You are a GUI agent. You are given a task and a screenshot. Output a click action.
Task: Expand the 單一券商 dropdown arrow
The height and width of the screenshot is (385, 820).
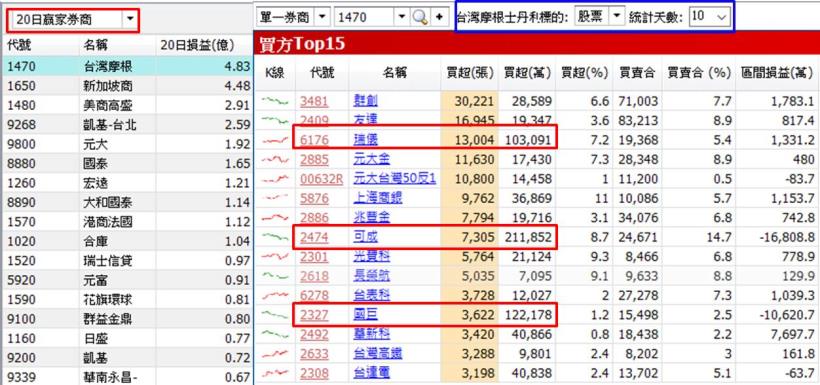(x=323, y=18)
